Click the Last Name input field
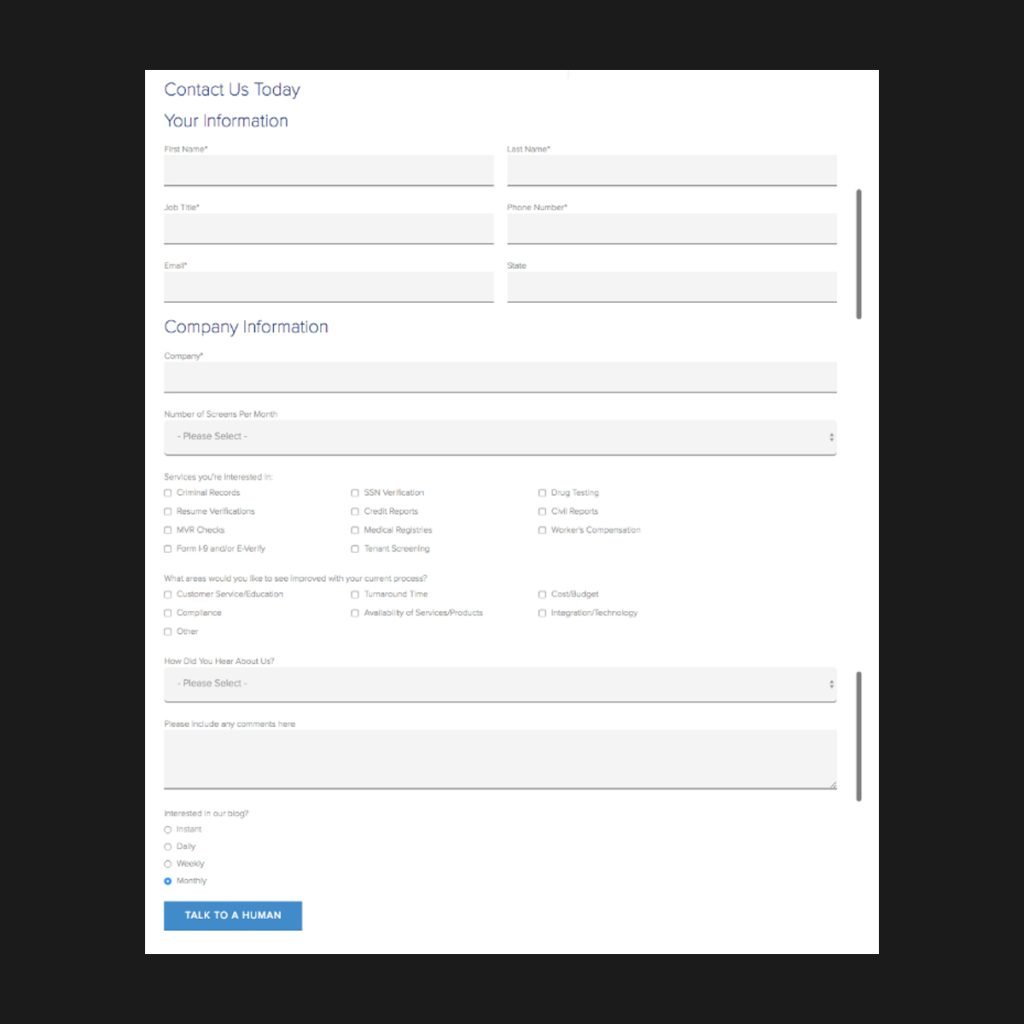 point(671,170)
